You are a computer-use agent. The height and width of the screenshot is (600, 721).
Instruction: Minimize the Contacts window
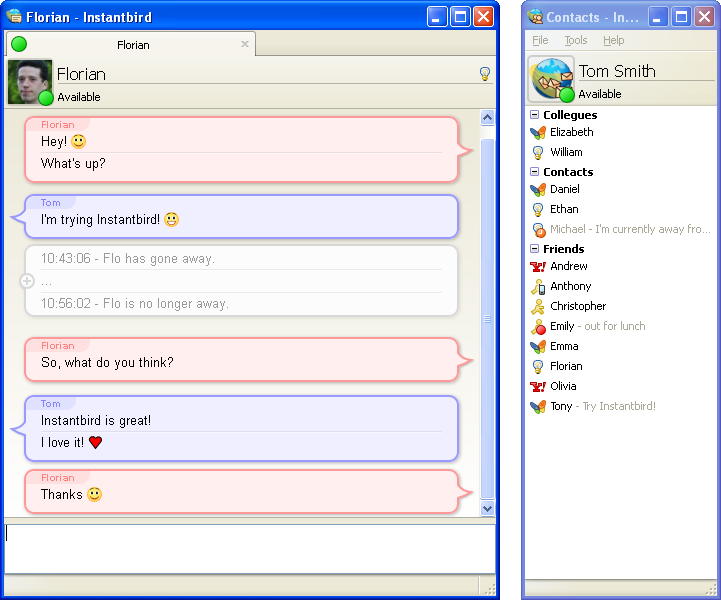(x=658, y=17)
